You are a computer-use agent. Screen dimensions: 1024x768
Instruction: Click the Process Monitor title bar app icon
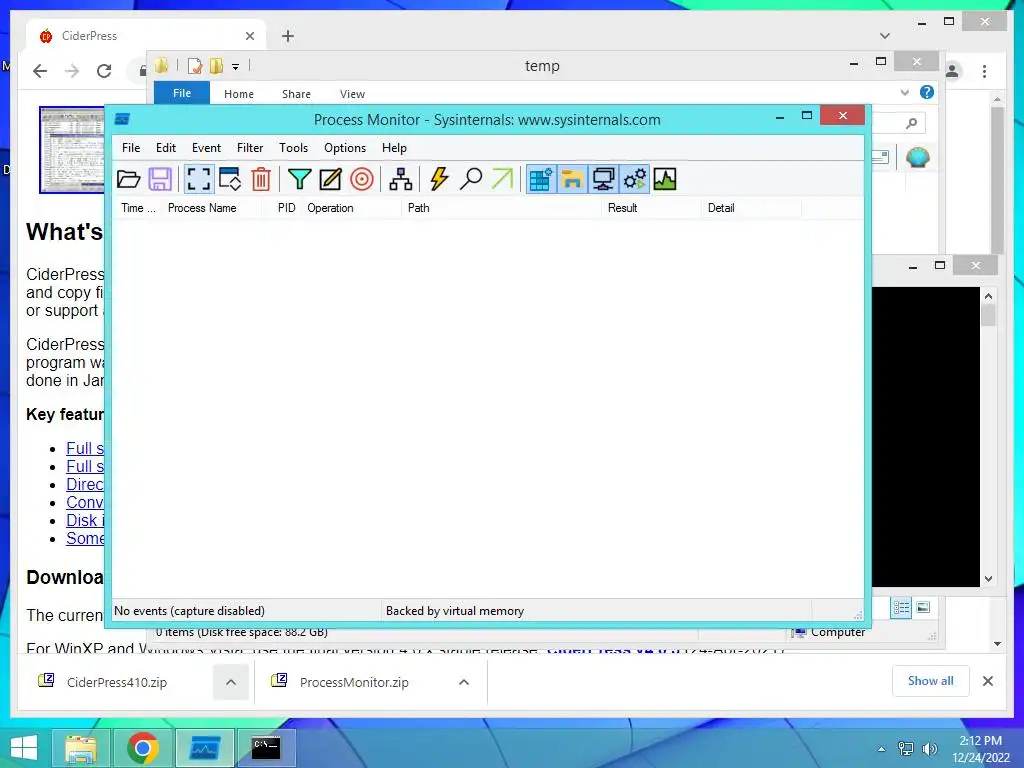(122, 119)
